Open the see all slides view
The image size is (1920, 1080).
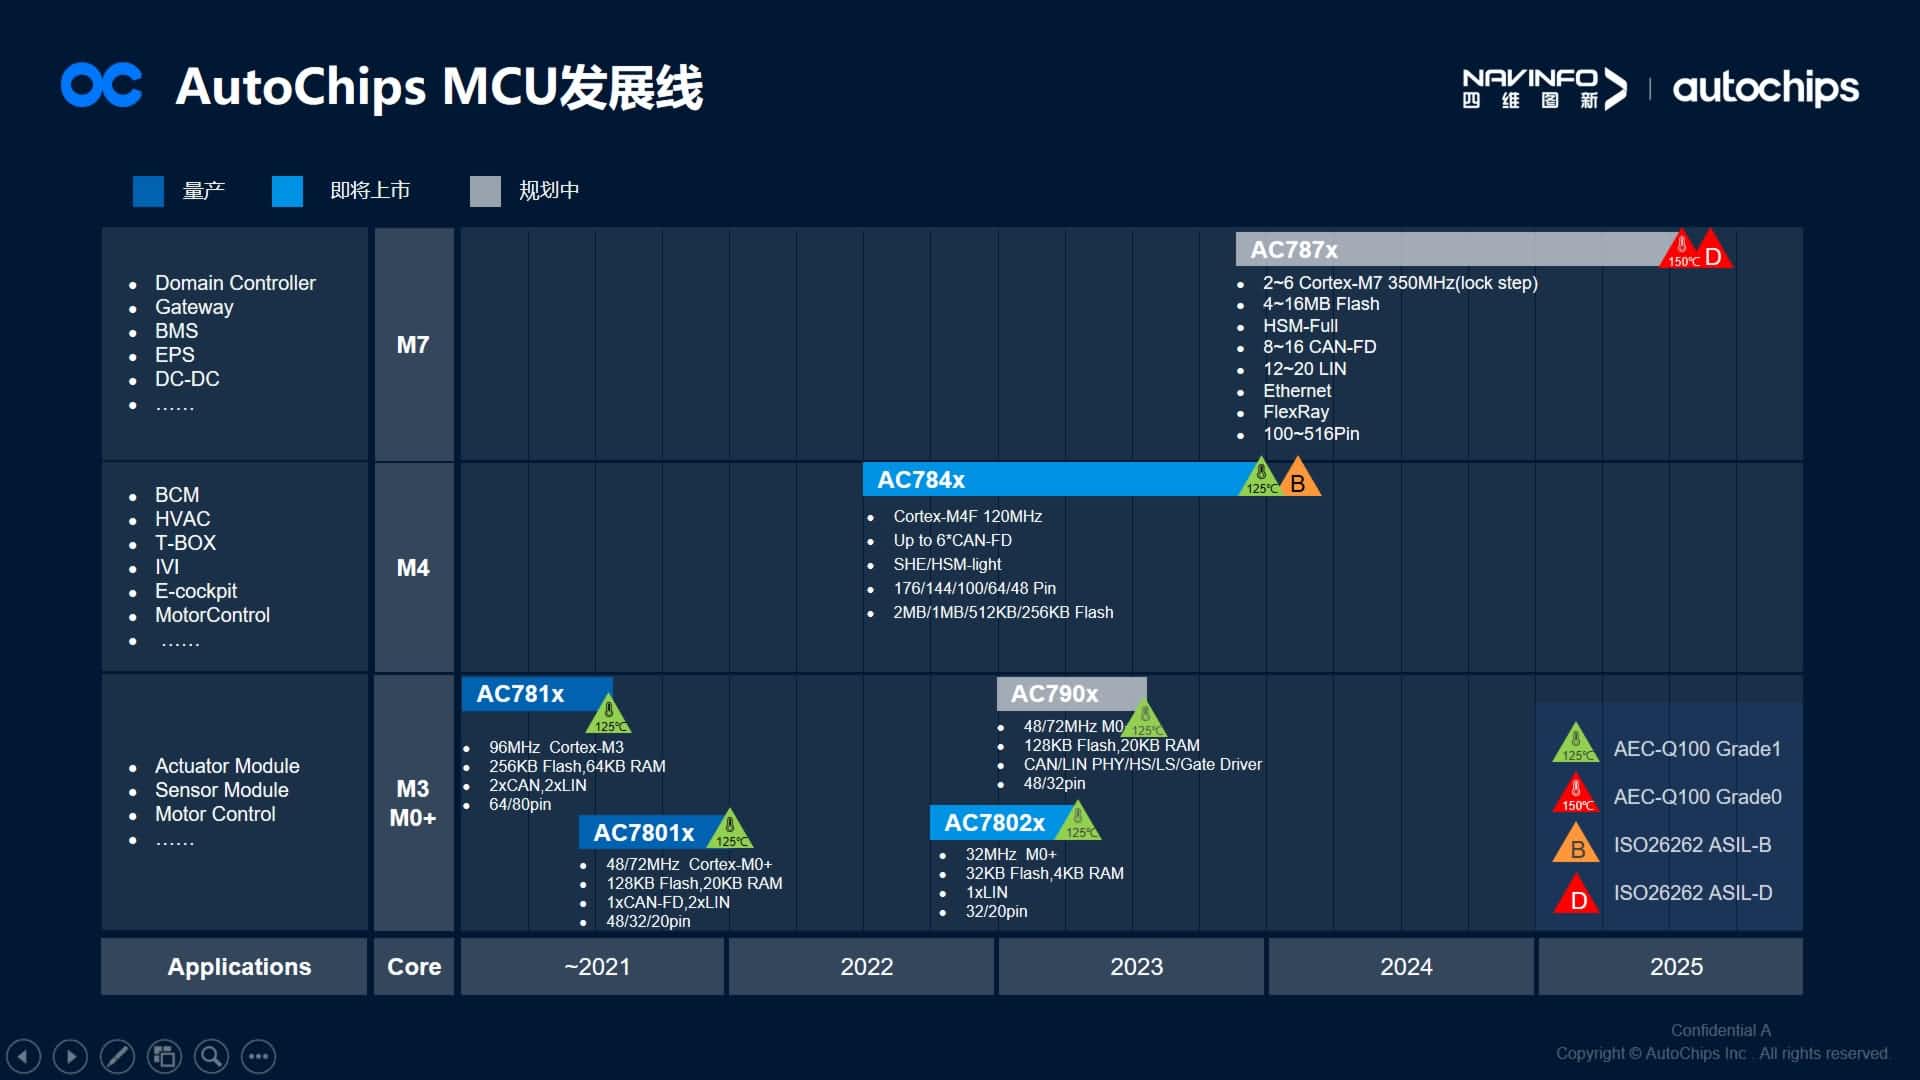[164, 1056]
